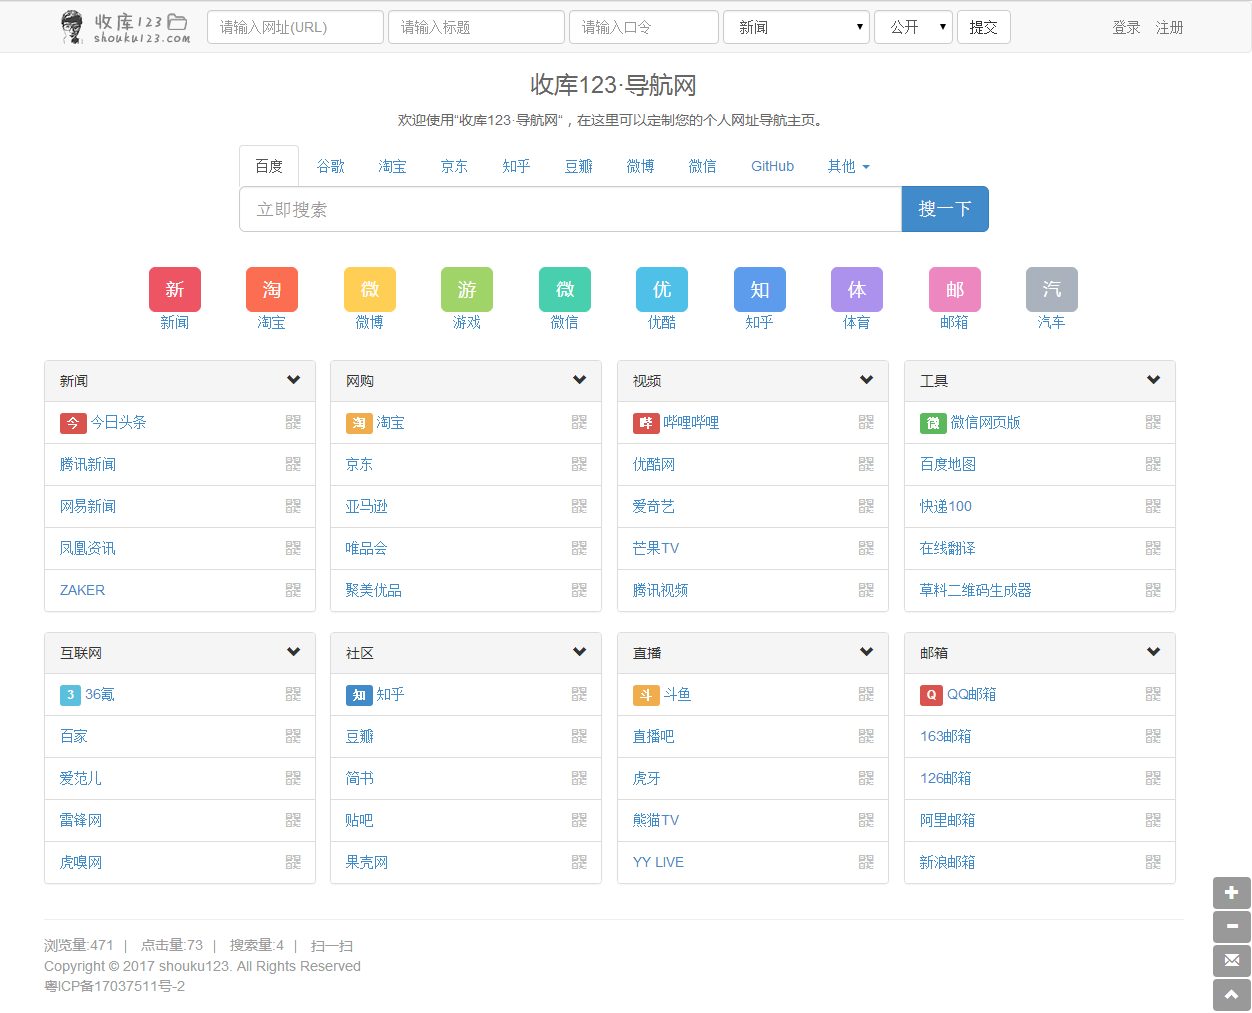
Task: Show QR code for 虎牙
Action: pos(866,778)
